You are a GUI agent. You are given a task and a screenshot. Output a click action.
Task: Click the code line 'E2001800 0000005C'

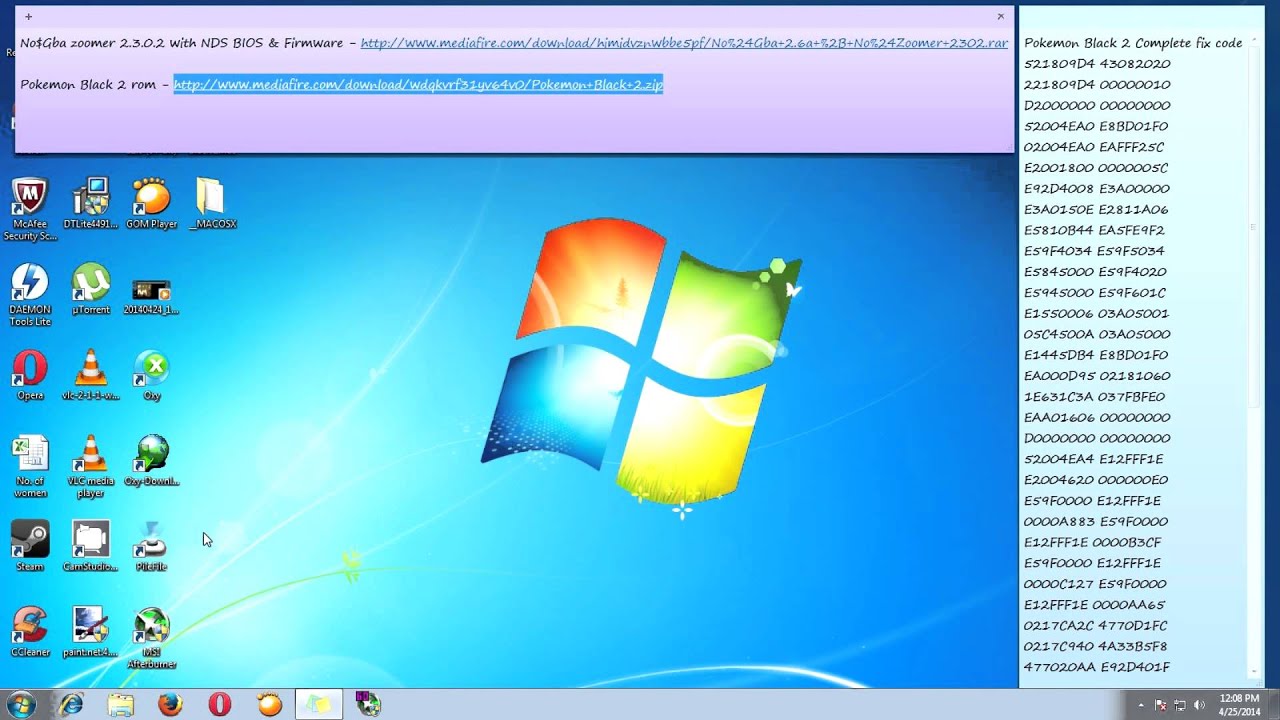tap(1096, 168)
